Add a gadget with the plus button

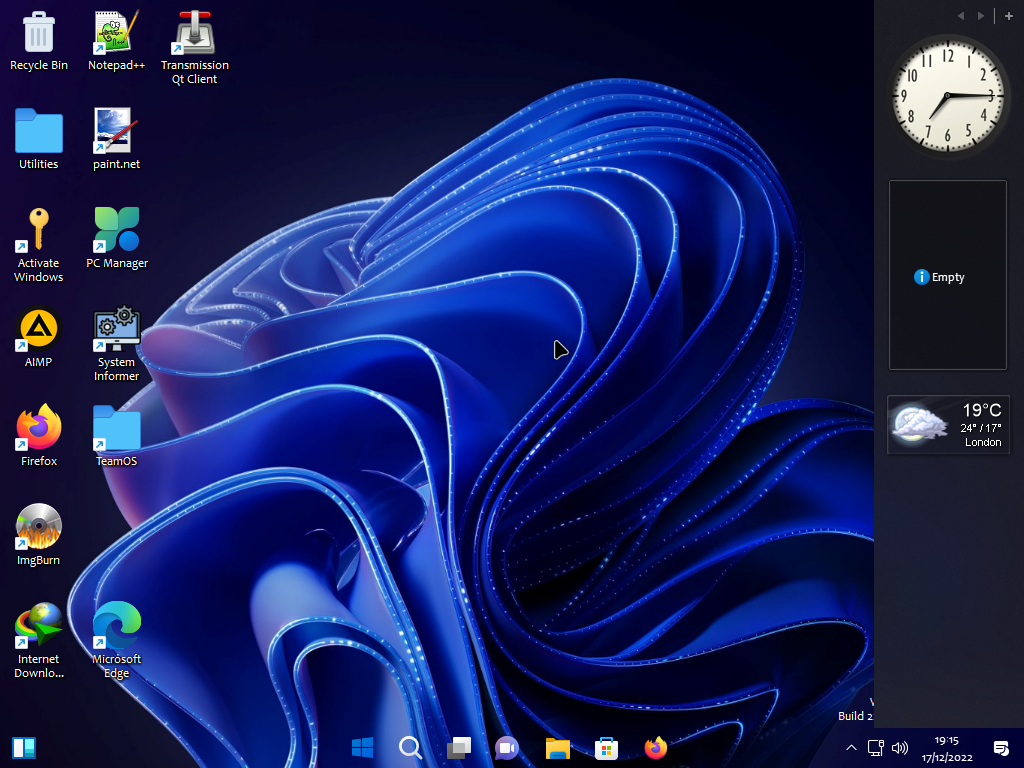coord(1009,16)
